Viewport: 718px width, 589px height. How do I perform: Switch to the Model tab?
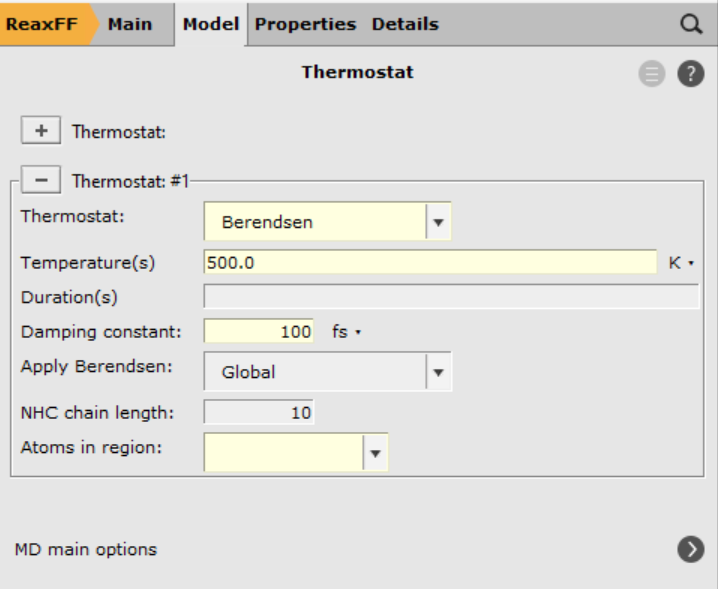(211, 24)
